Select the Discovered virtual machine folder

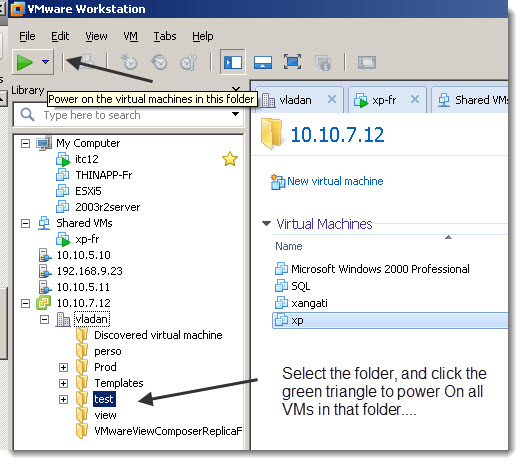(x=158, y=335)
